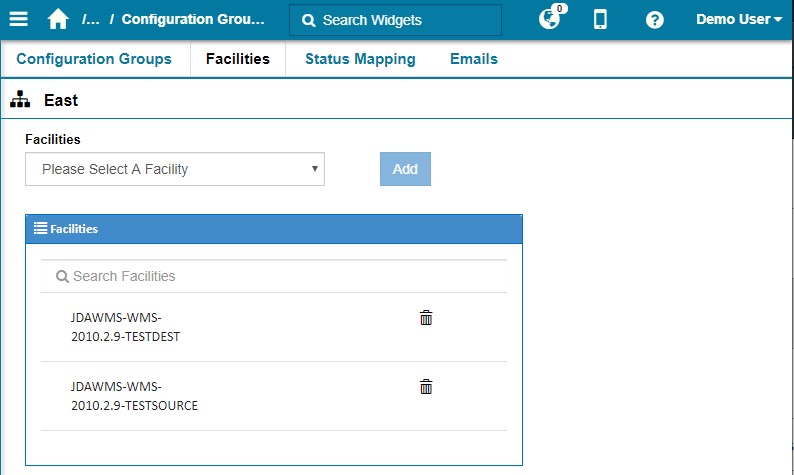This screenshot has height=475, width=794.
Task: Delete the TESTDEST facility with its trash icon
Action: (426, 318)
